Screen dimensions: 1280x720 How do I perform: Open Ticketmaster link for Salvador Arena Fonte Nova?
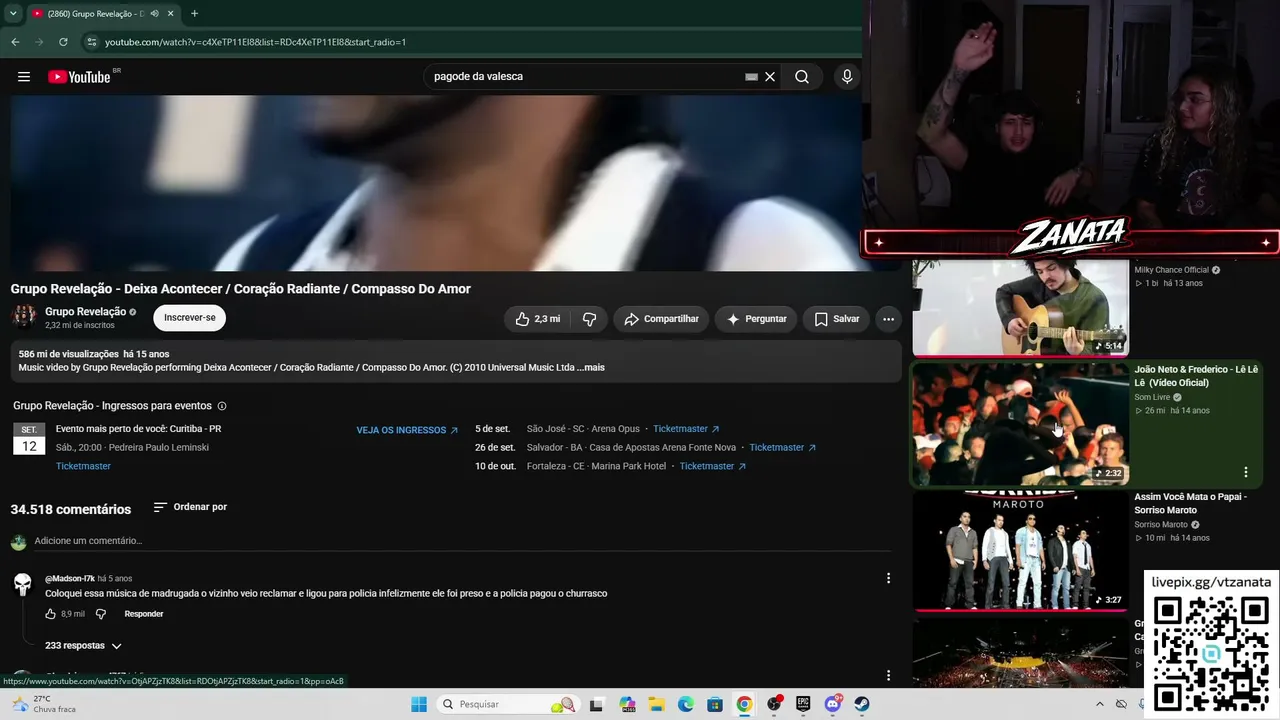(782, 447)
